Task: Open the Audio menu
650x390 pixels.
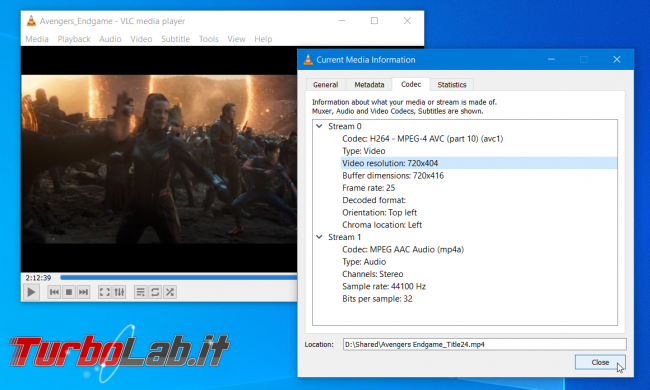Action: point(110,39)
